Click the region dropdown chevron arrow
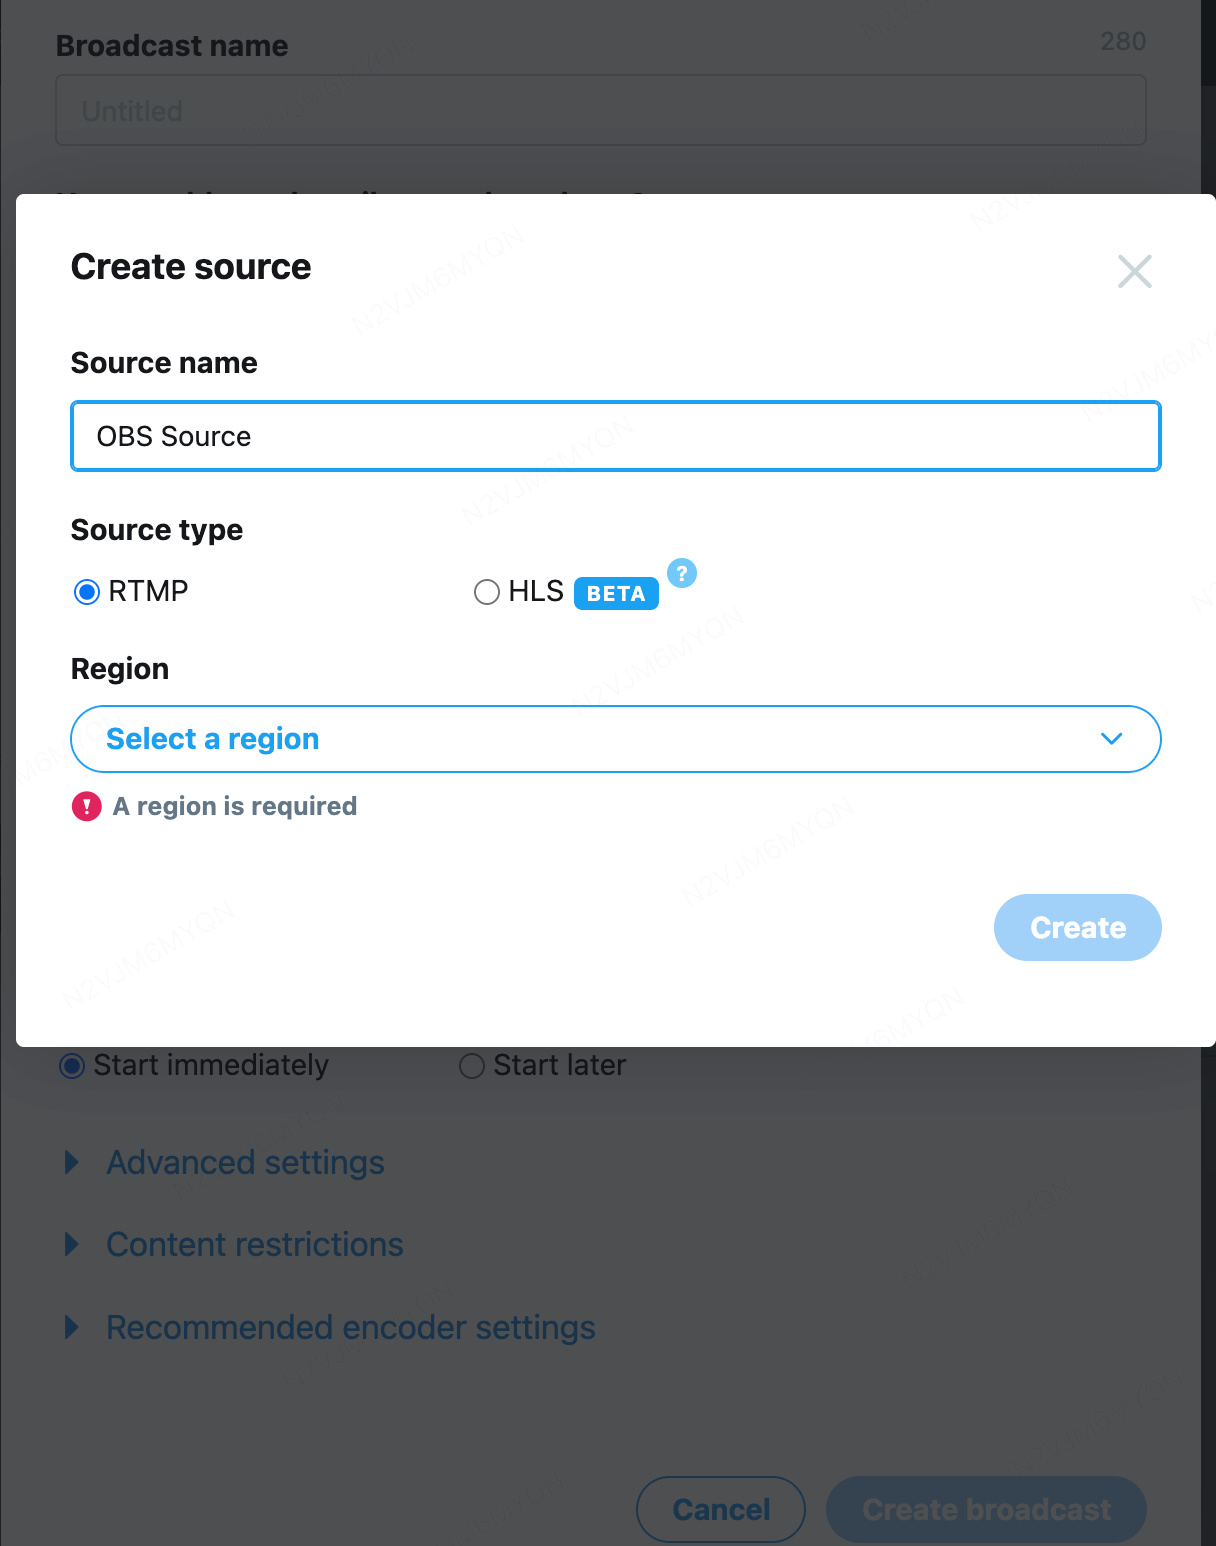1216x1546 pixels. pos(1111,739)
